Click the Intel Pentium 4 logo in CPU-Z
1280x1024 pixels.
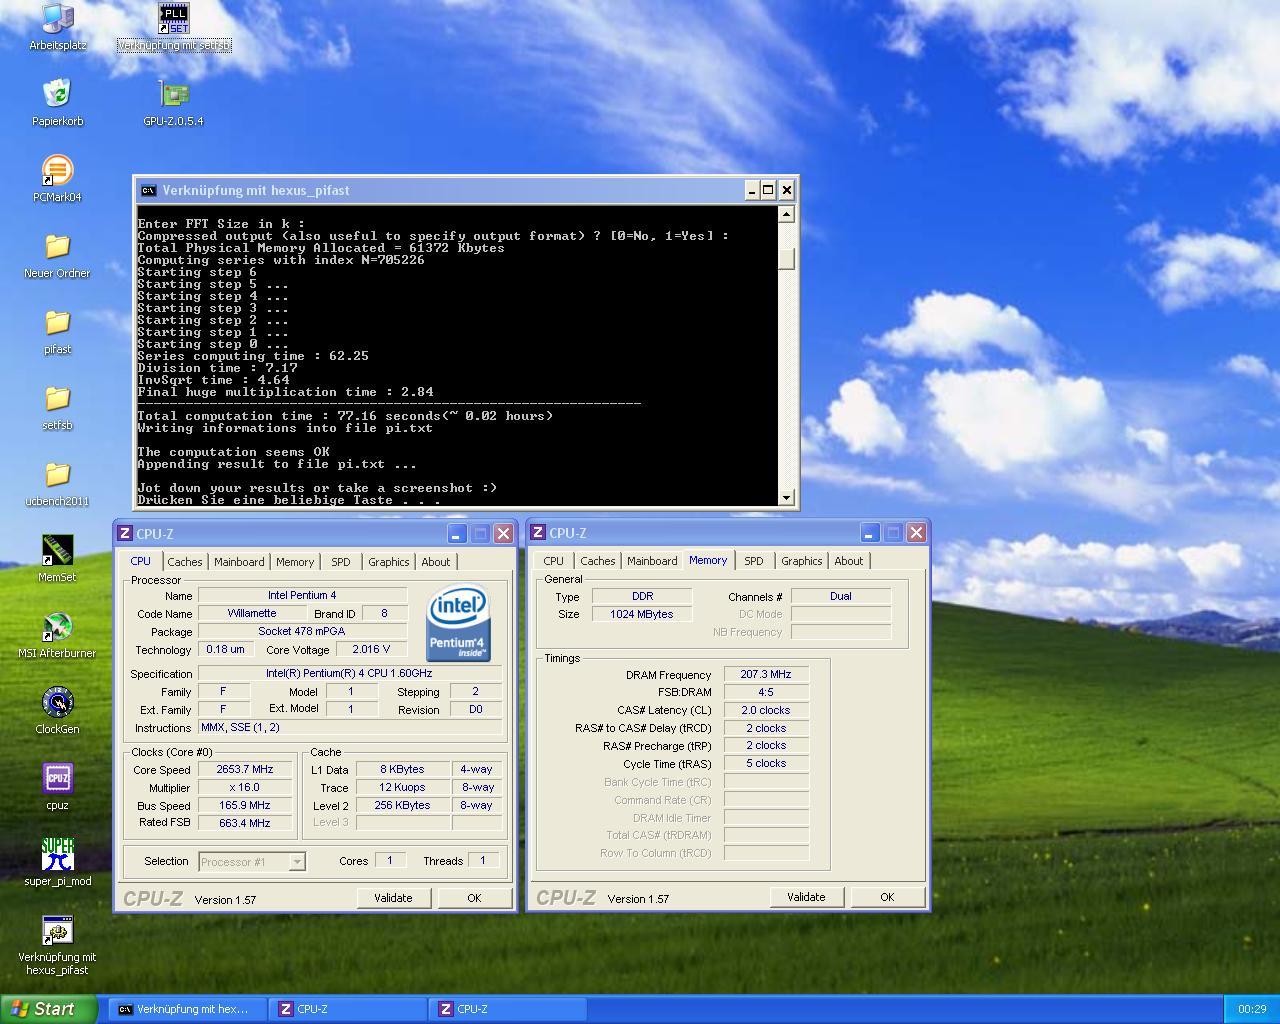458,623
